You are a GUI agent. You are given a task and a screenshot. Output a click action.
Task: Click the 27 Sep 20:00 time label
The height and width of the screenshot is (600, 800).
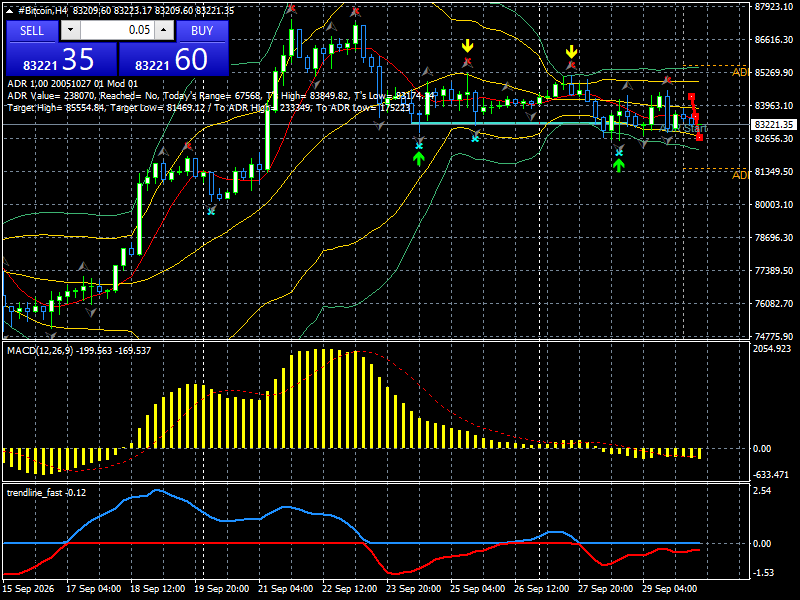606,588
